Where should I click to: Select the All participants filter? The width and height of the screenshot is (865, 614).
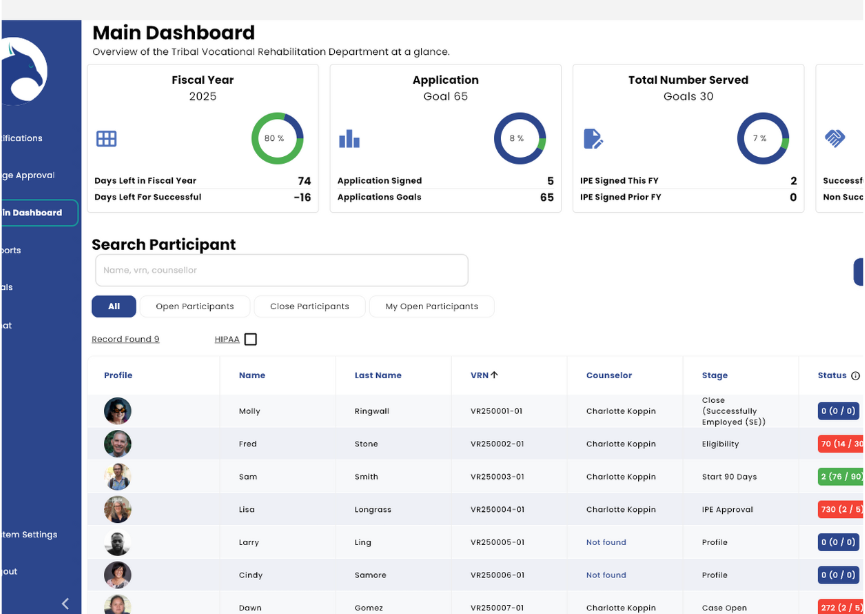click(114, 307)
